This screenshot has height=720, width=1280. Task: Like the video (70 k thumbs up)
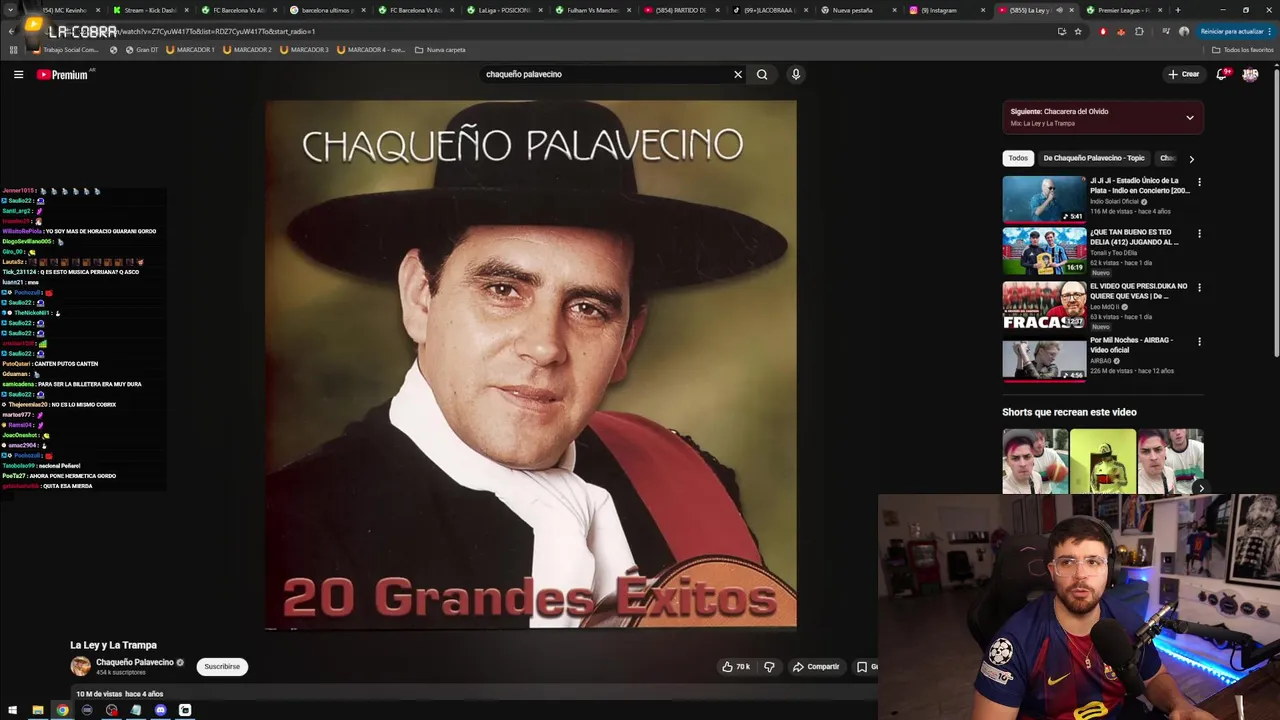point(735,666)
